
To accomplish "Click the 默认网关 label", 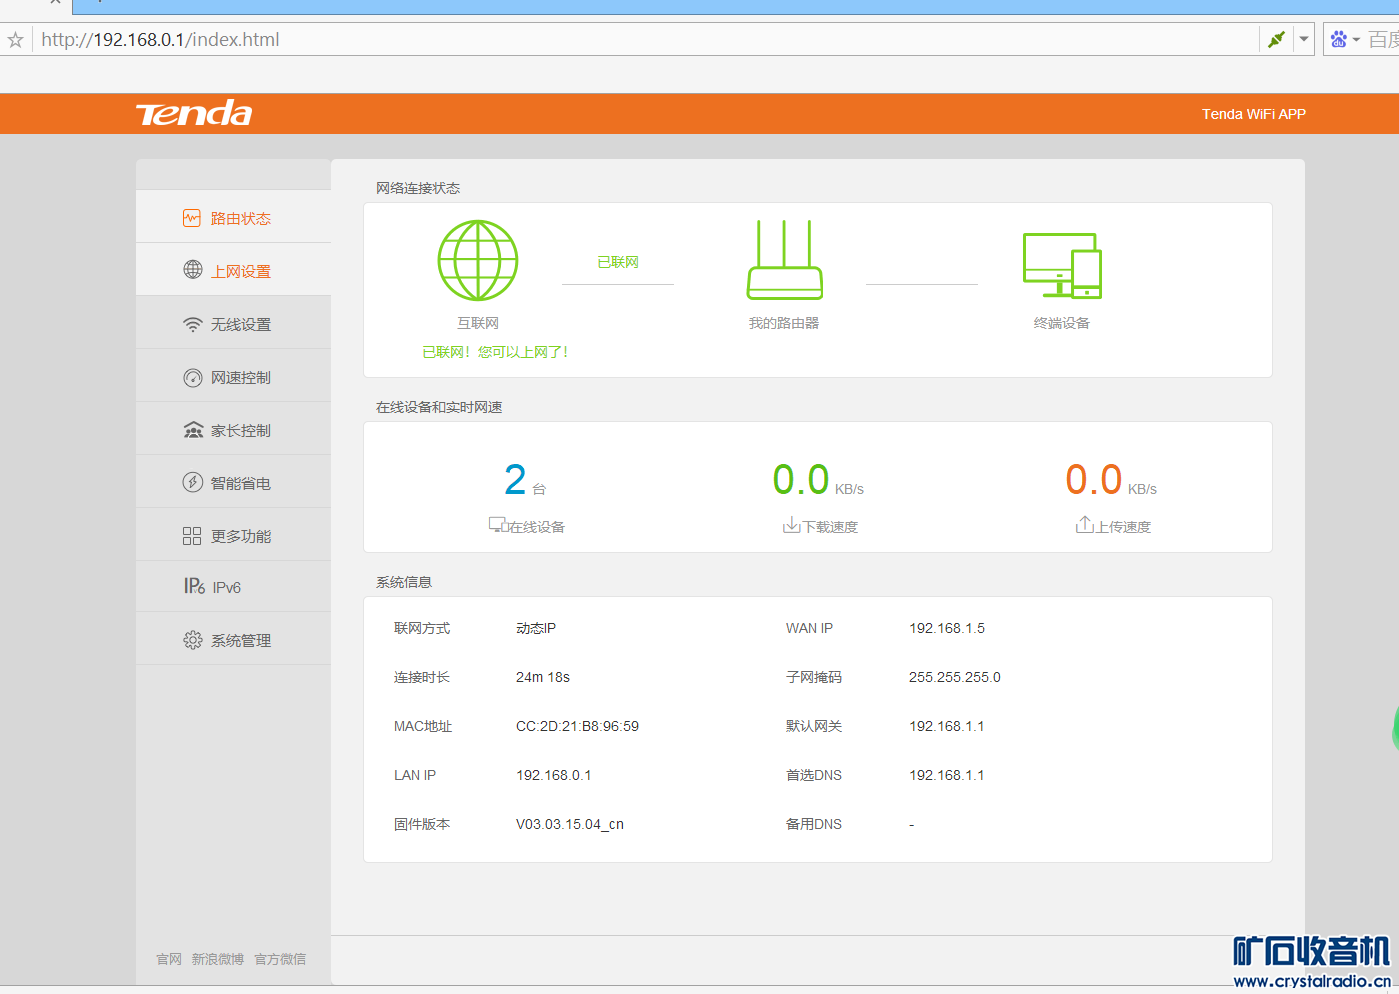I will coord(814,726).
